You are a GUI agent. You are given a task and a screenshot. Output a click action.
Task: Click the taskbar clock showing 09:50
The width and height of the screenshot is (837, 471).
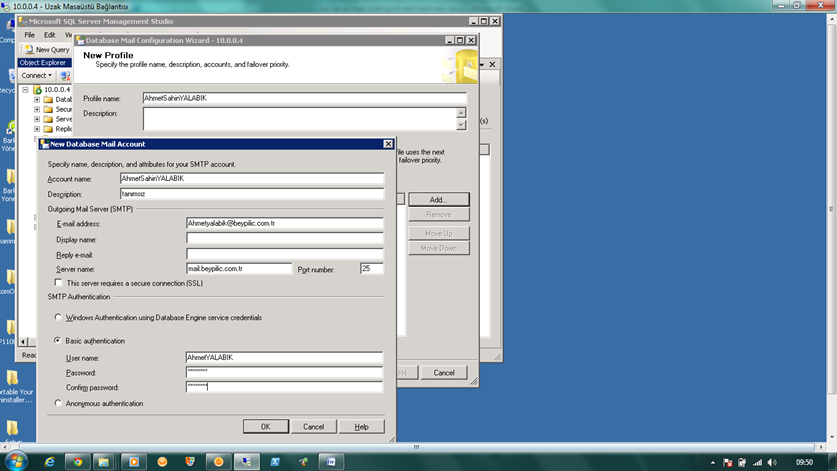point(804,462)
